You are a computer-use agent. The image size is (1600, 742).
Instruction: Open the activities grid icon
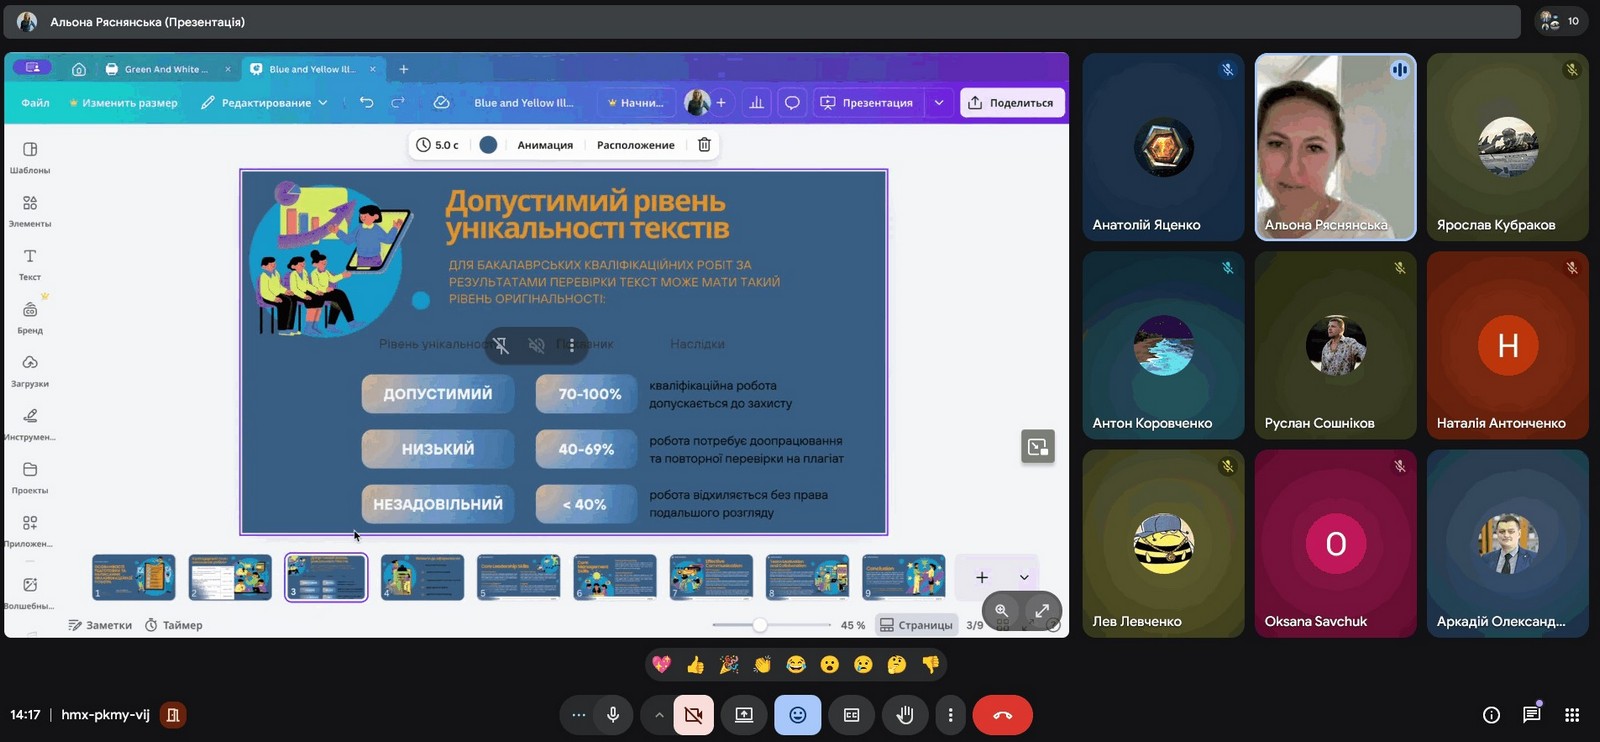pyautogui.click(x=1572, y=715)
